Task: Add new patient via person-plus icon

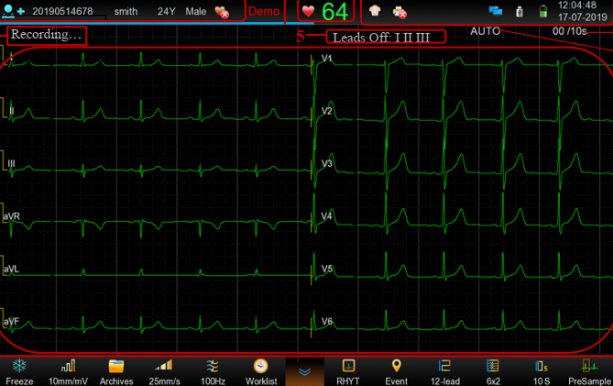Action: pos(13,11)
